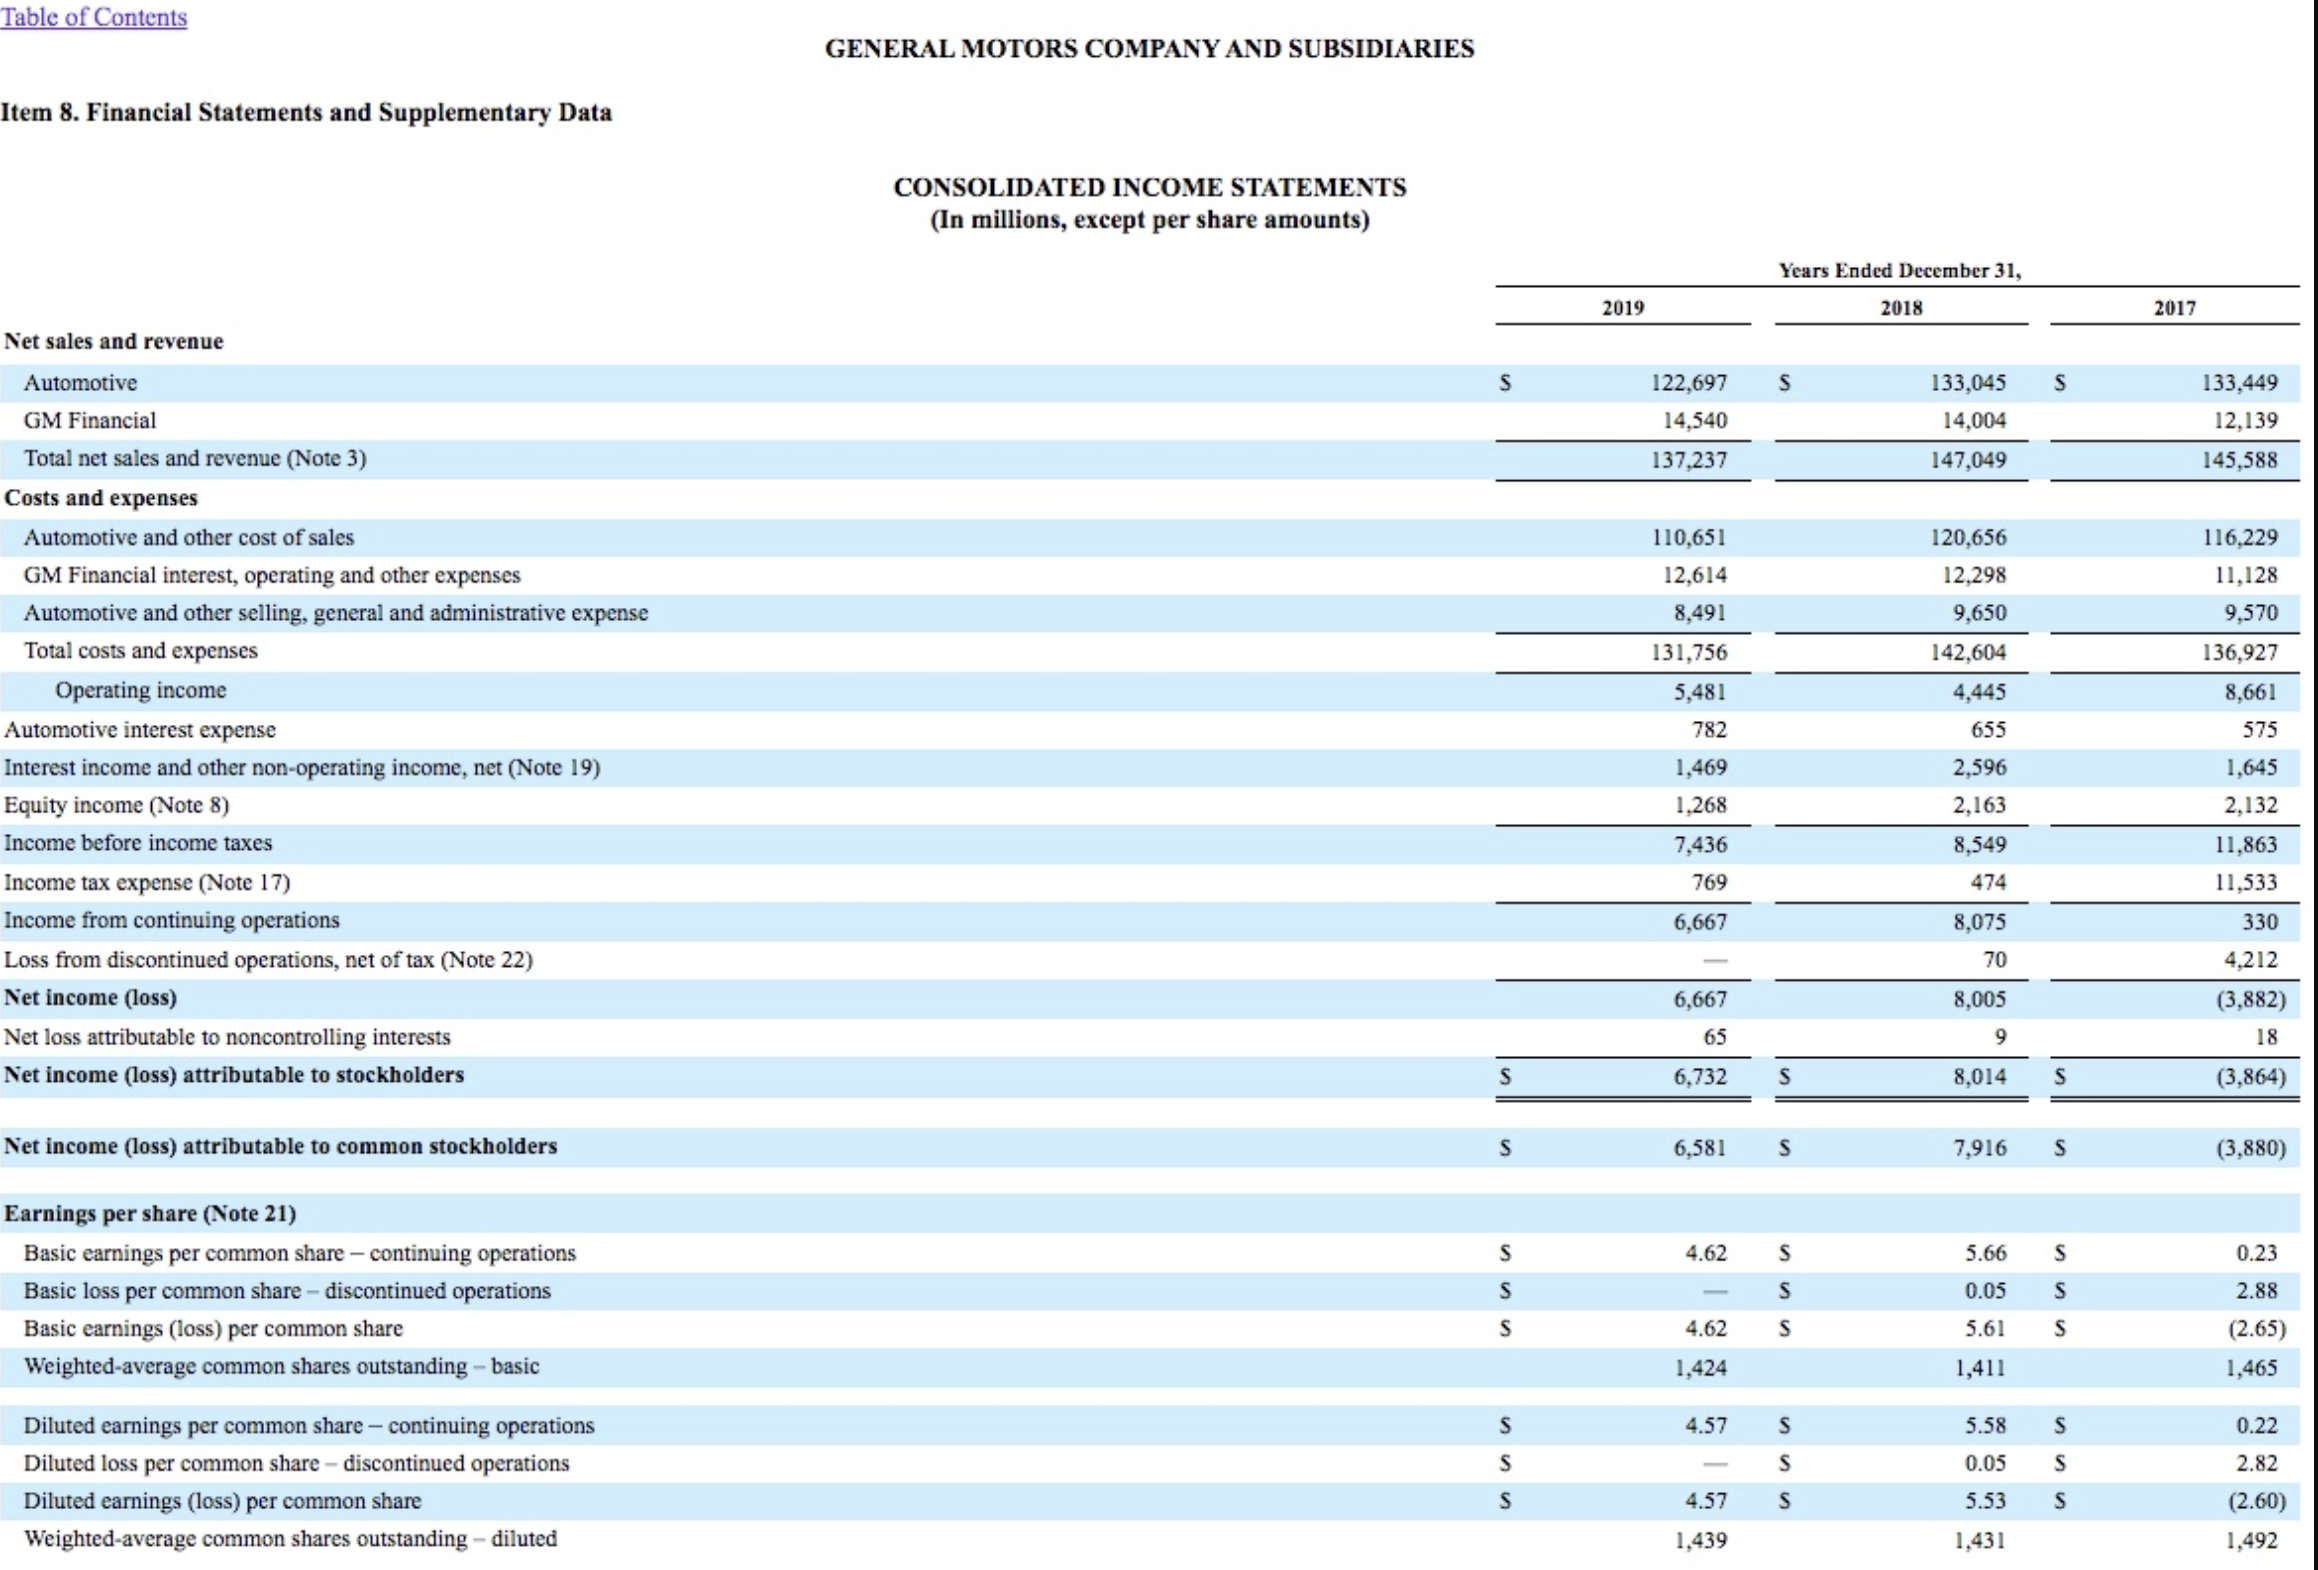The image size is (2318, 1570).
Task: Click the Operating income row label
Action: tap(140, 691)
